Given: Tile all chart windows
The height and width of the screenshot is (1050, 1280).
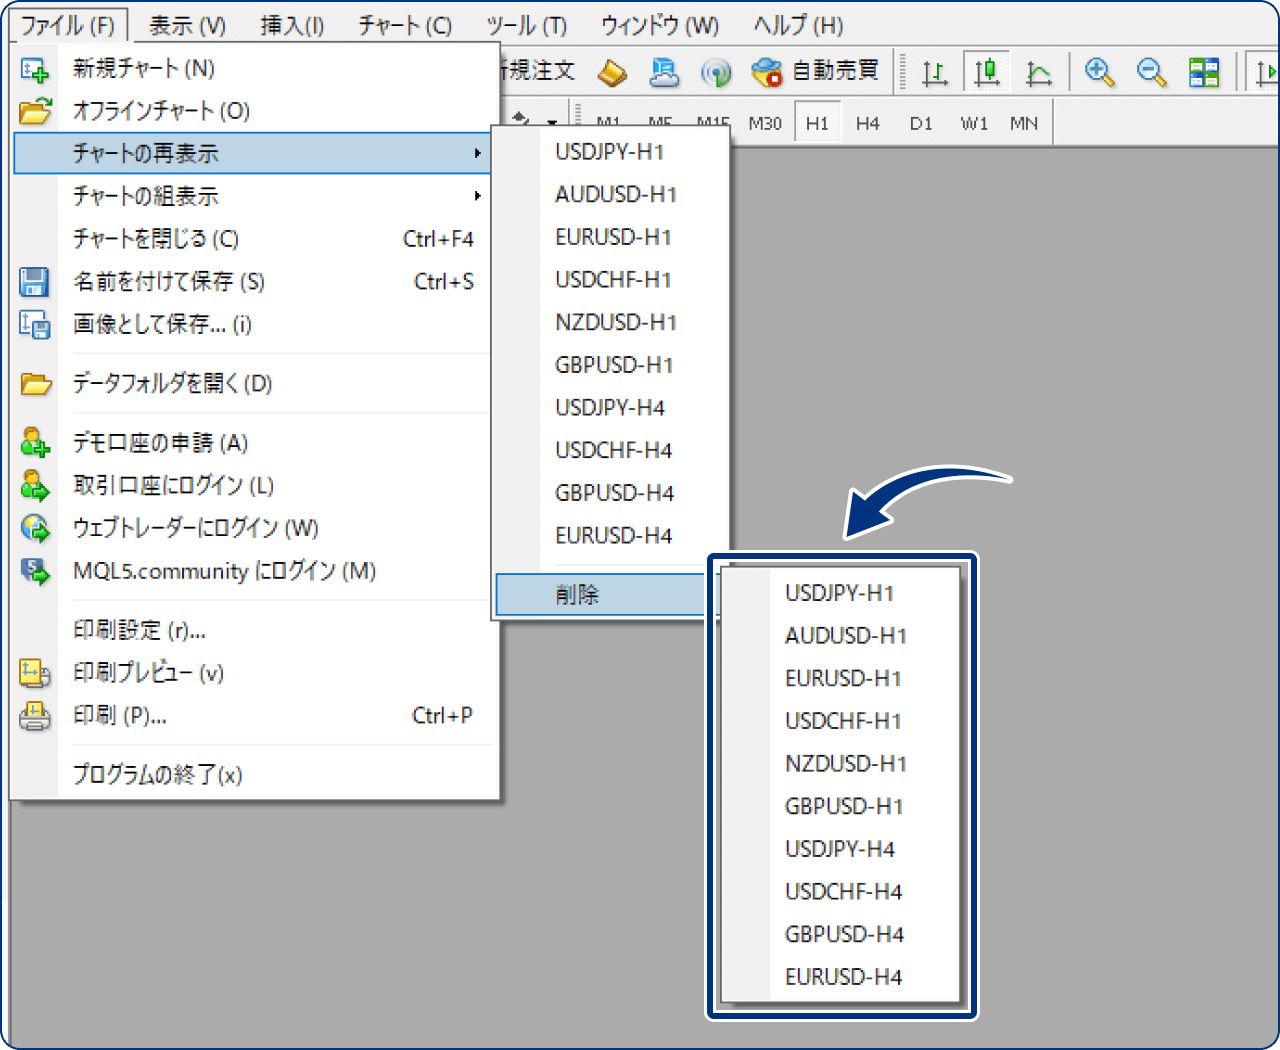Looking at the screenshot, I should coord(1204,72).
